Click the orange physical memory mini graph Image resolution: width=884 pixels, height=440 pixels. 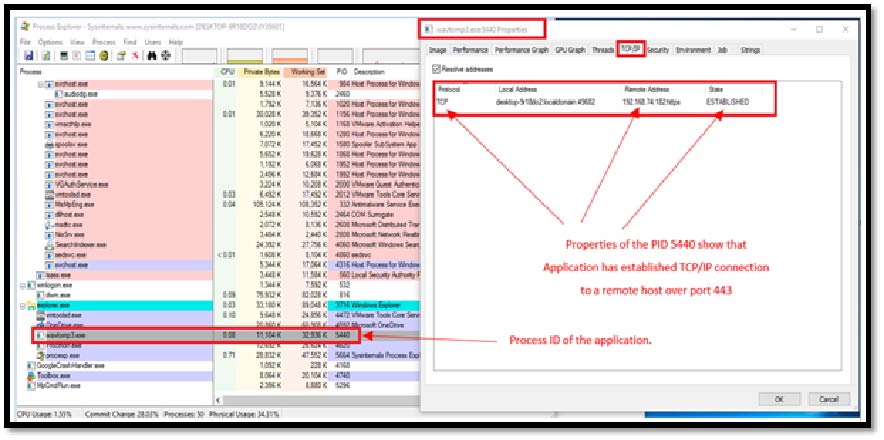point(290,56)
